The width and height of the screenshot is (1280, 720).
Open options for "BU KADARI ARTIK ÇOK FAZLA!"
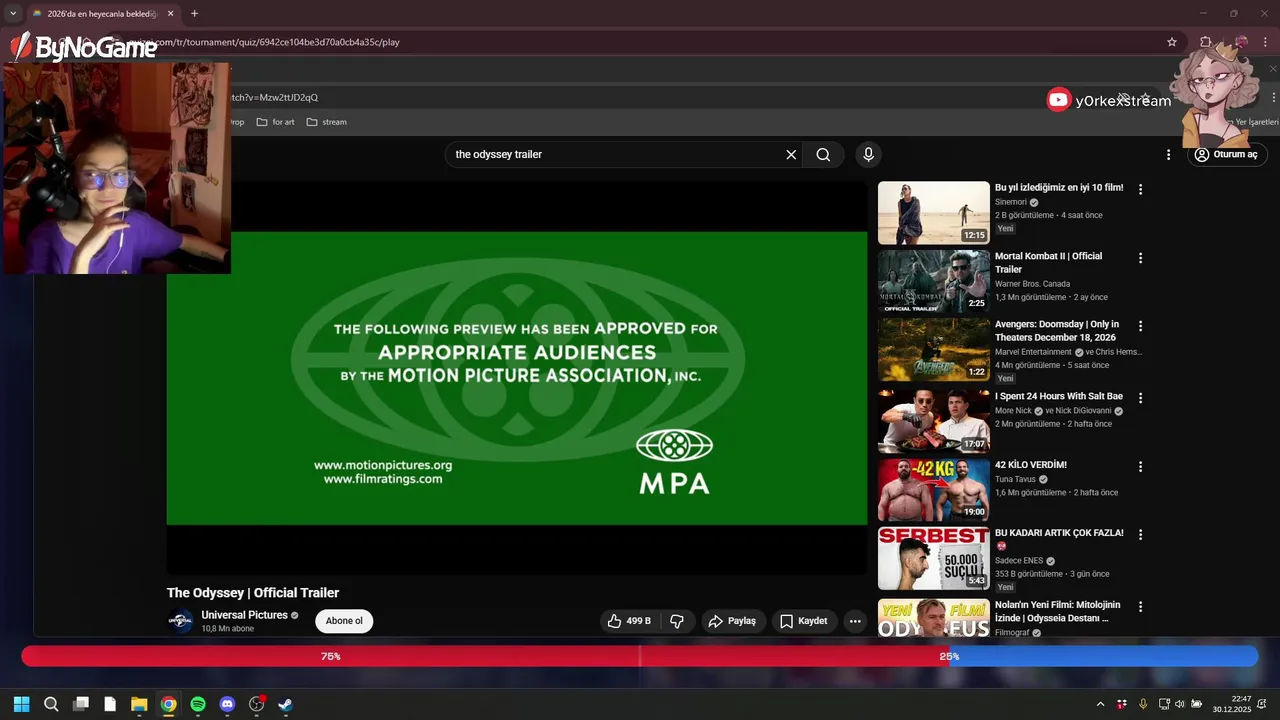[x=1140, y=535]
